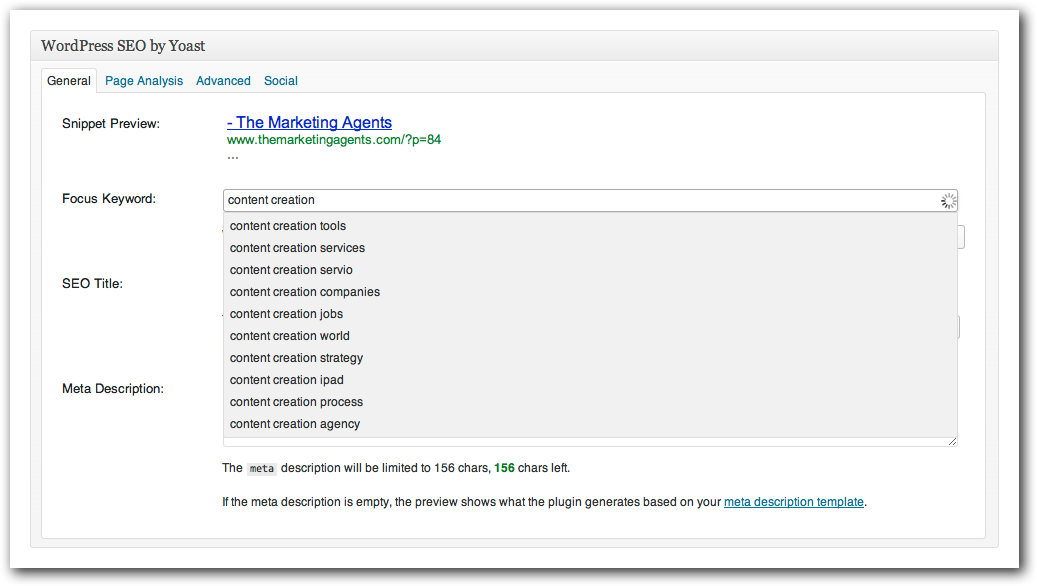The image size is (1037, 586).
Task: Click the loading spinner in Focus Keyword field
Action: 948,201
